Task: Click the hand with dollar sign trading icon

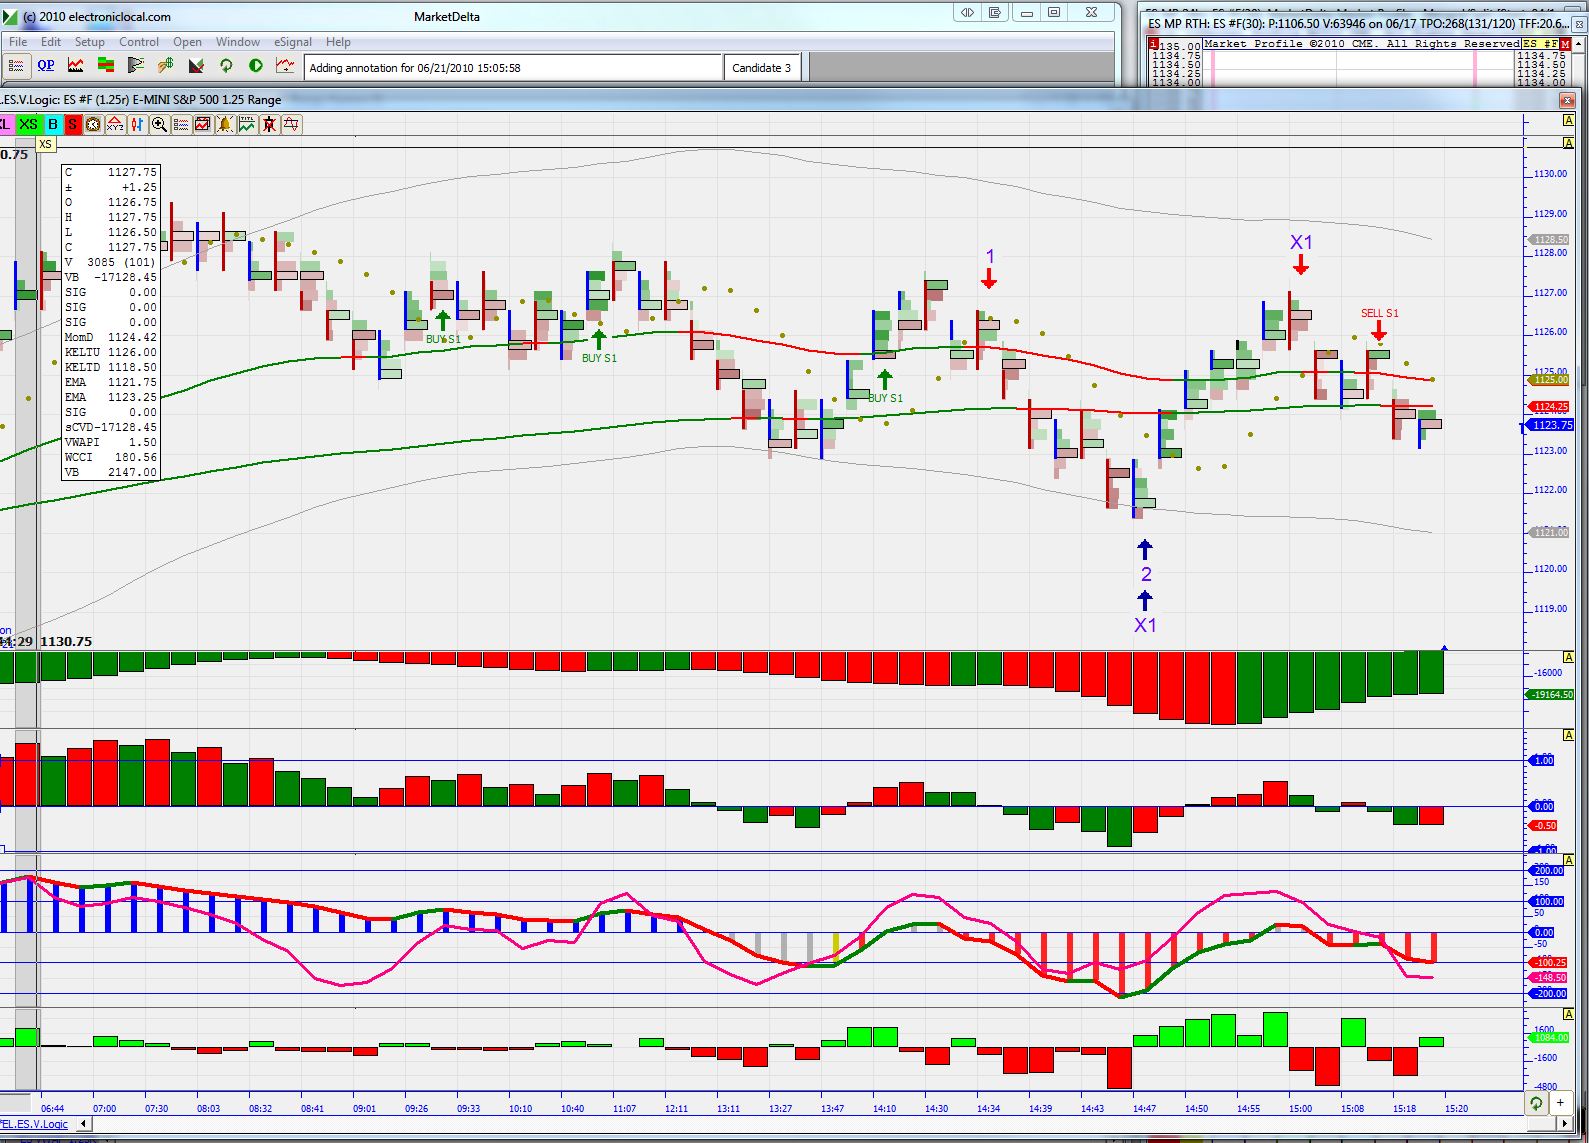Action: click(x=166, y=66)
